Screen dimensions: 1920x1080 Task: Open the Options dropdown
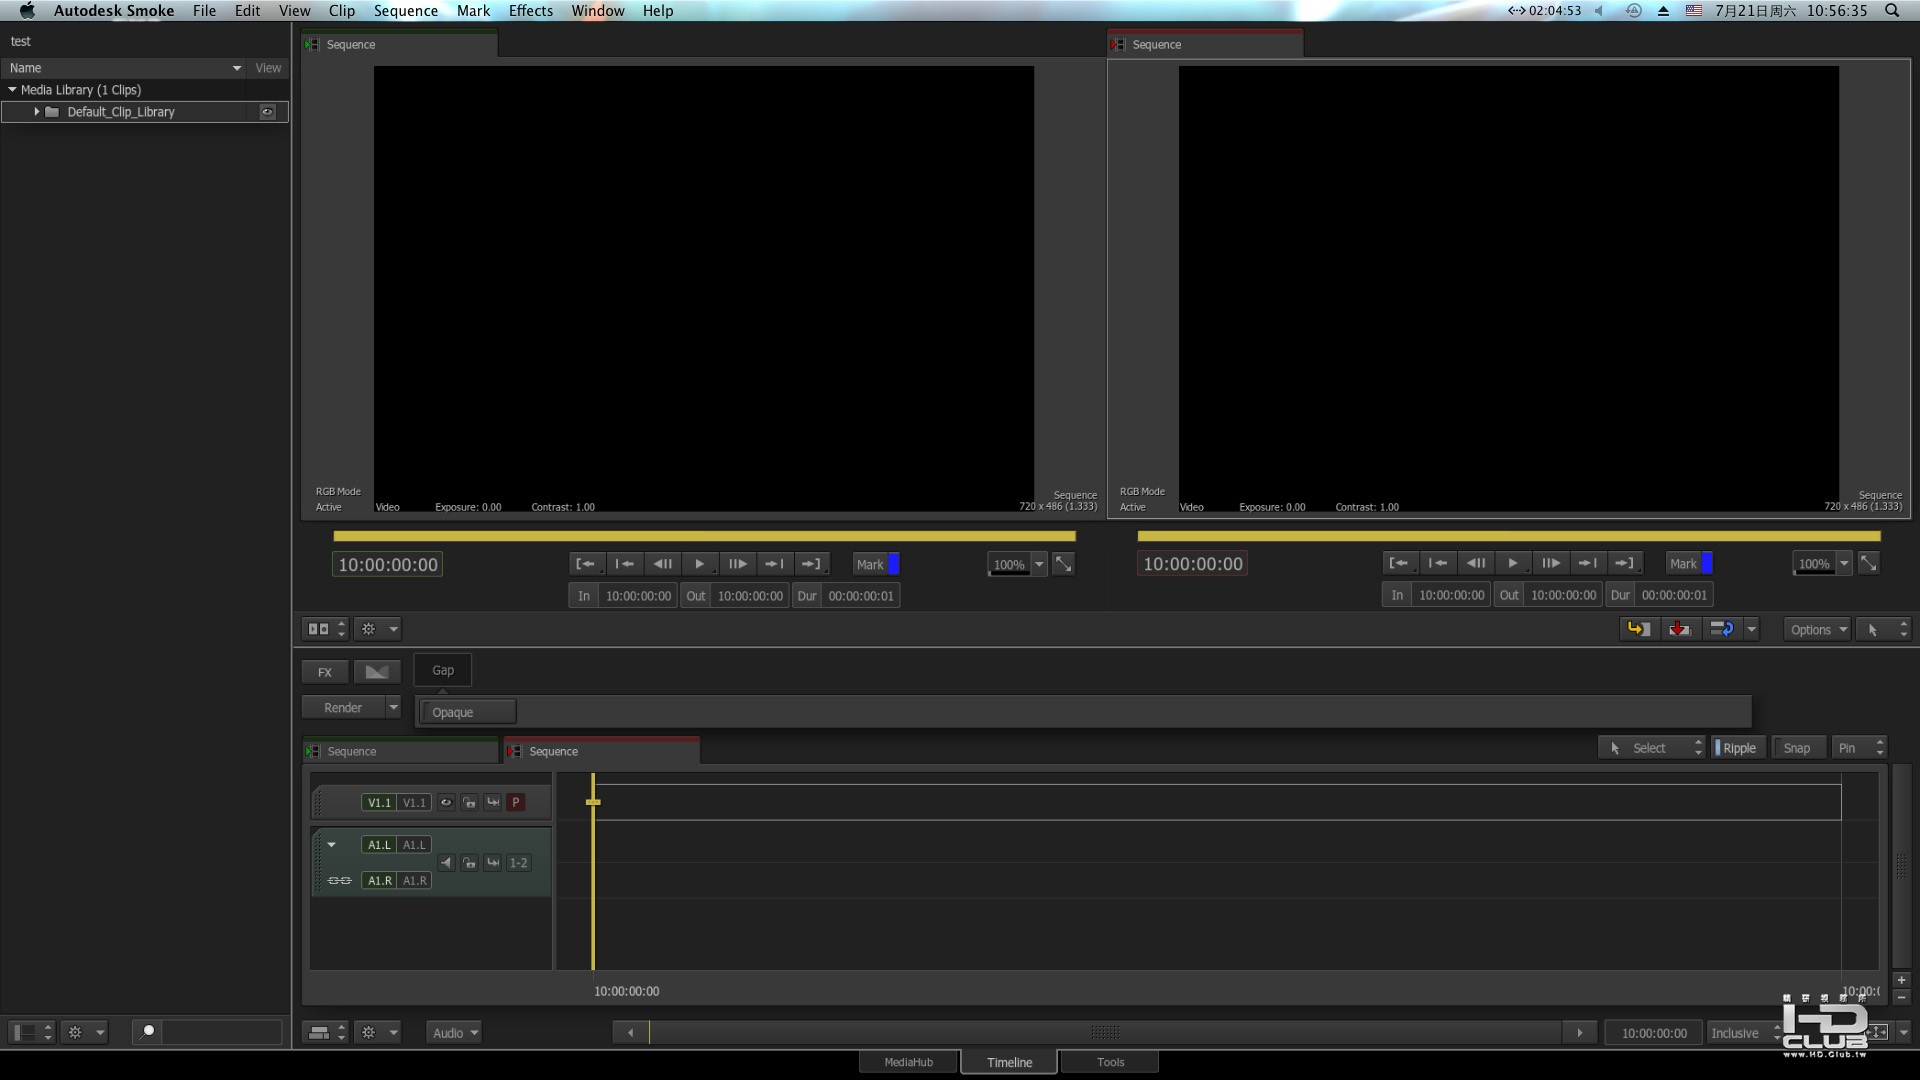click(1817, 630)
